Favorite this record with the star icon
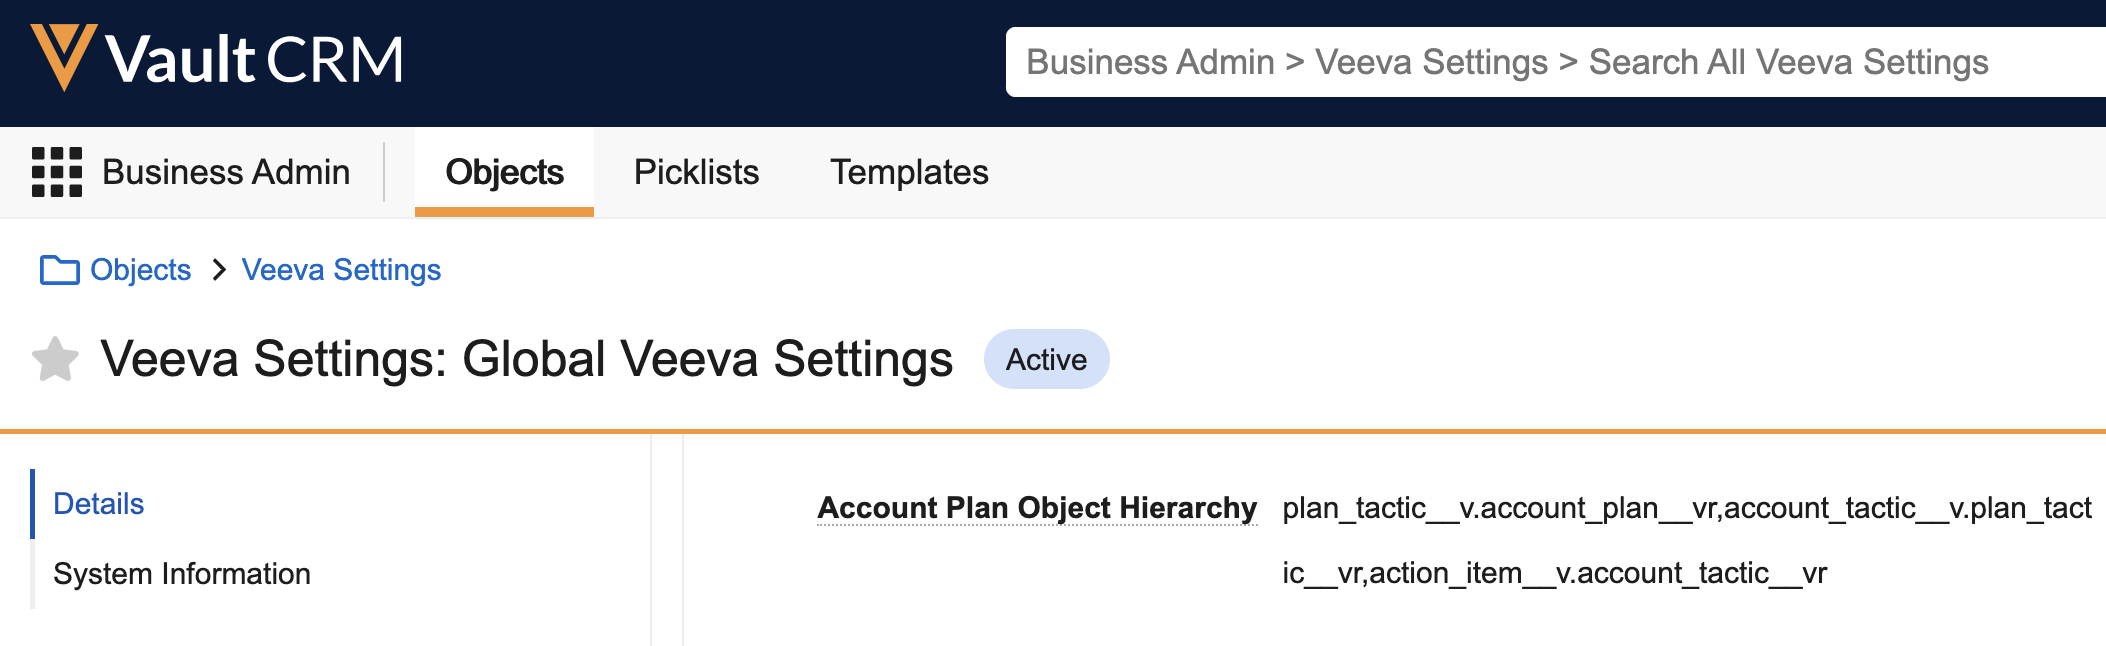The height and width of the screenshot is (646, 2106). 56,360
